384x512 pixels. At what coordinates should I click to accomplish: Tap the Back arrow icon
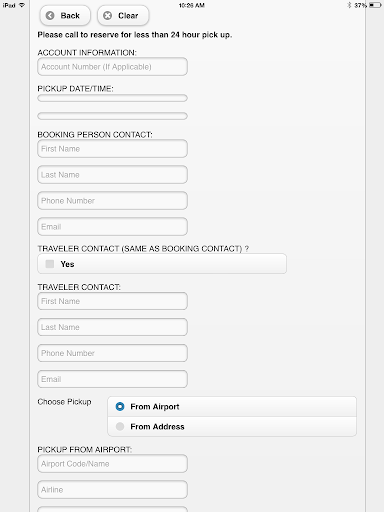click(50, 16)
